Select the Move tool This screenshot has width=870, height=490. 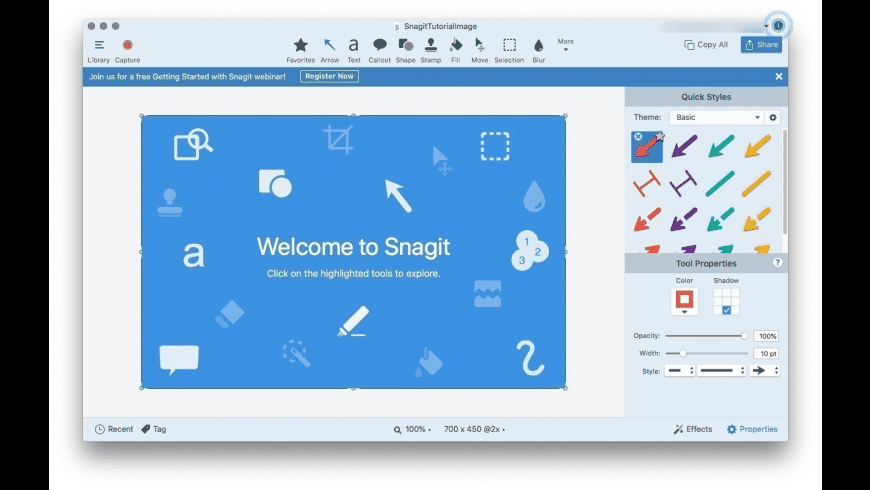point(479,50)
